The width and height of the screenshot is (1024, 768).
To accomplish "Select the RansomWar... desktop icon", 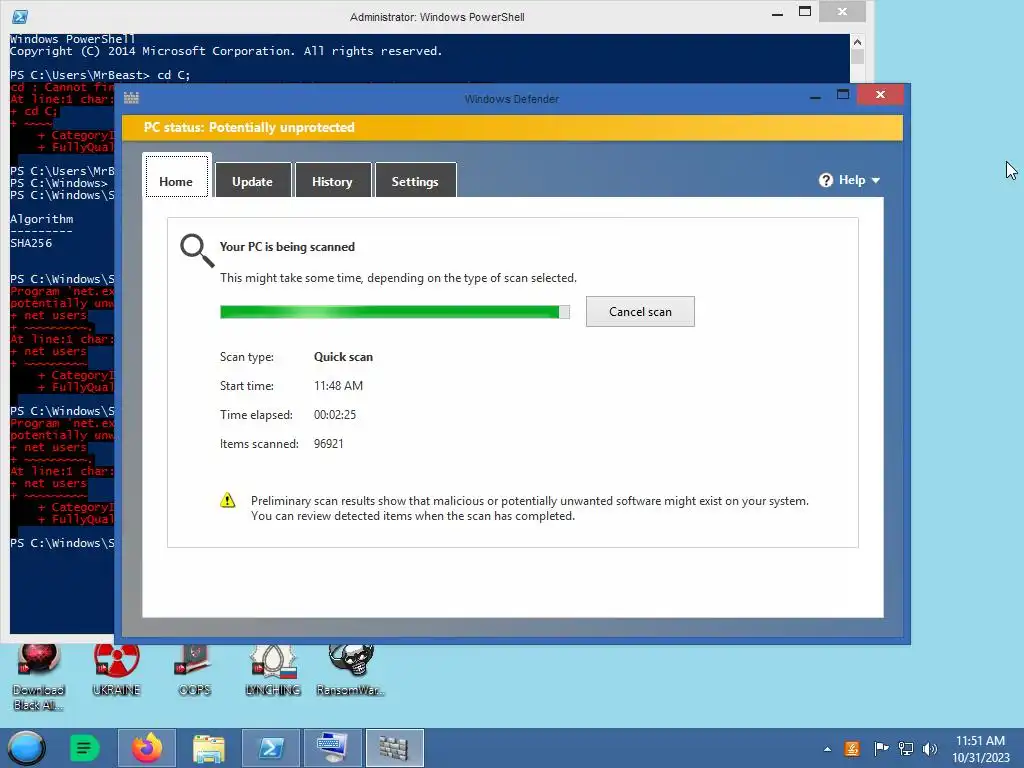I will pyautogui.click(x=351, y=669).
